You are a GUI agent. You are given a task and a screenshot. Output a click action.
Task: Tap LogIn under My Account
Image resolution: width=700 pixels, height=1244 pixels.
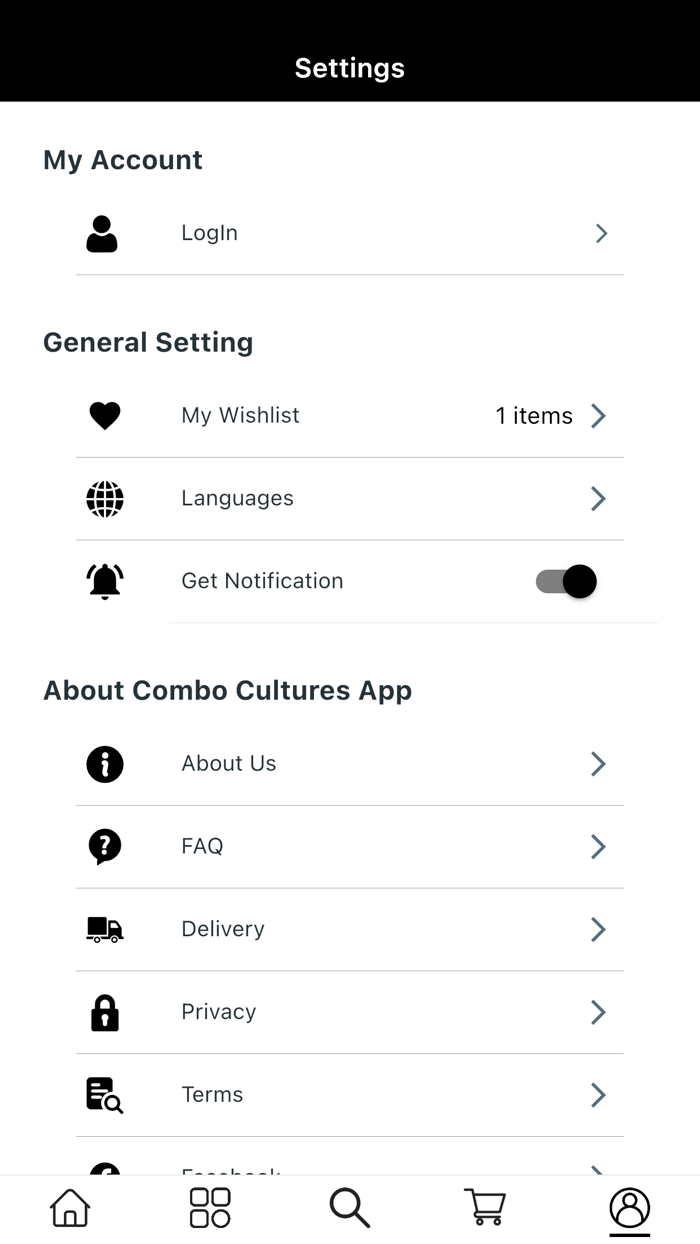209,233
